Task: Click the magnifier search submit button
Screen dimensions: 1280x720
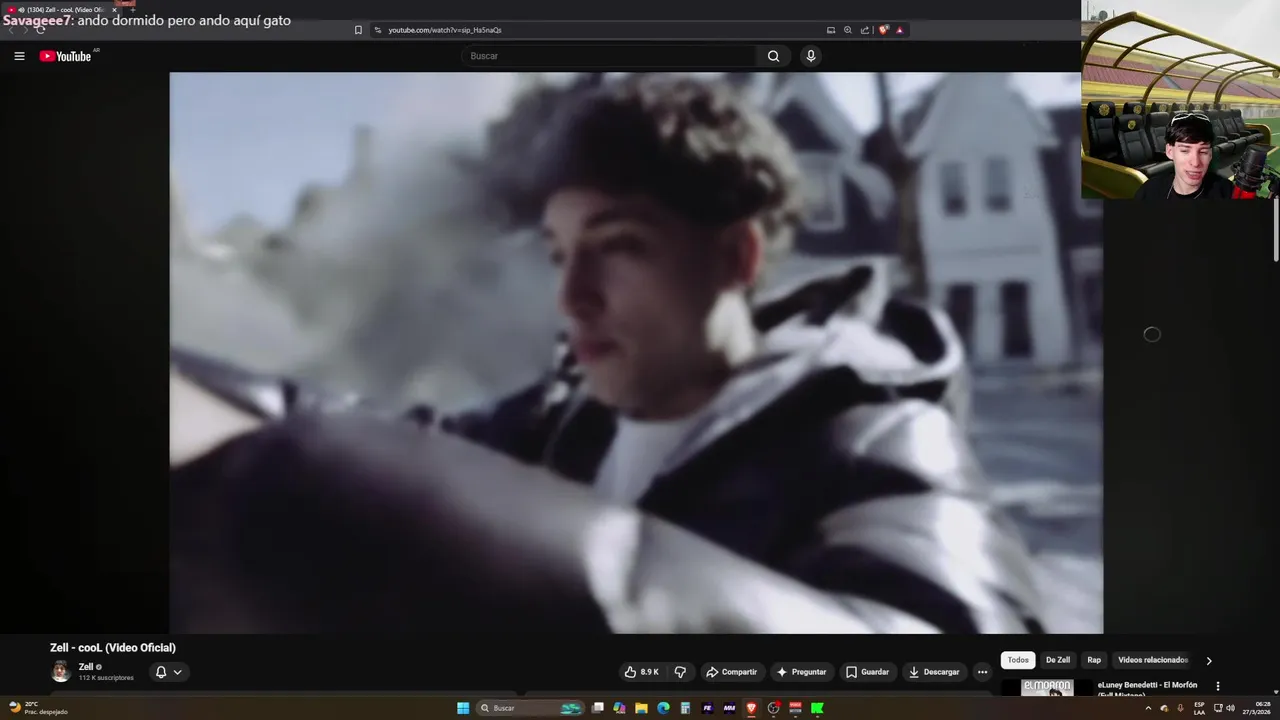Action: (773, 56)
